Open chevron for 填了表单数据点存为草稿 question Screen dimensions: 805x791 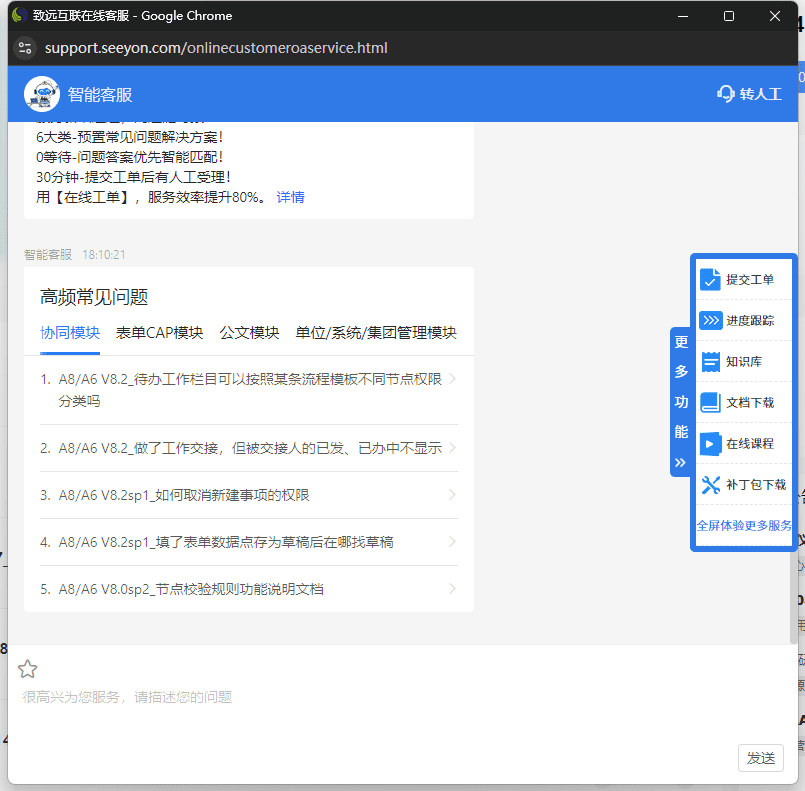pos(452,542)
